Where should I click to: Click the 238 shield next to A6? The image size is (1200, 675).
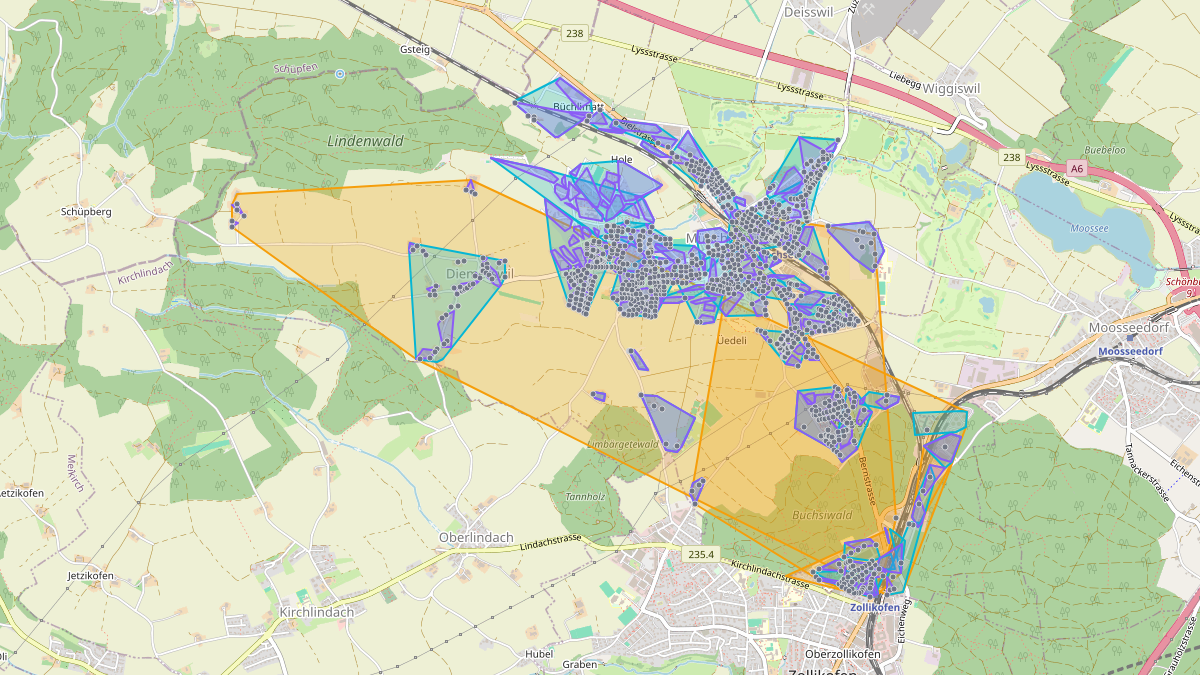pyautogui.click(x=1012, y=158)
